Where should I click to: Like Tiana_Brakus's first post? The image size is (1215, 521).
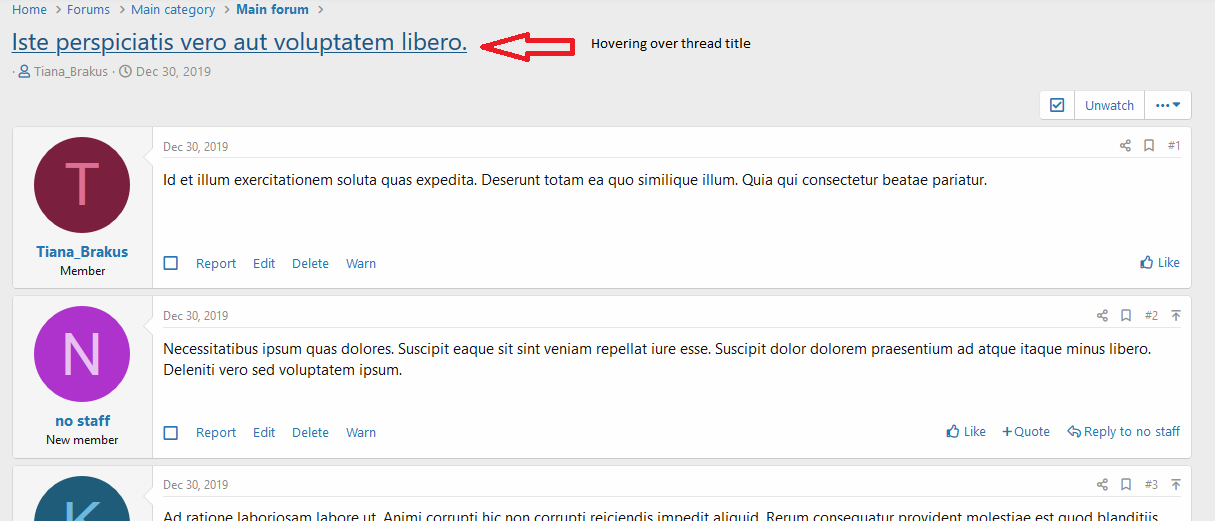tap(1160, 263)
